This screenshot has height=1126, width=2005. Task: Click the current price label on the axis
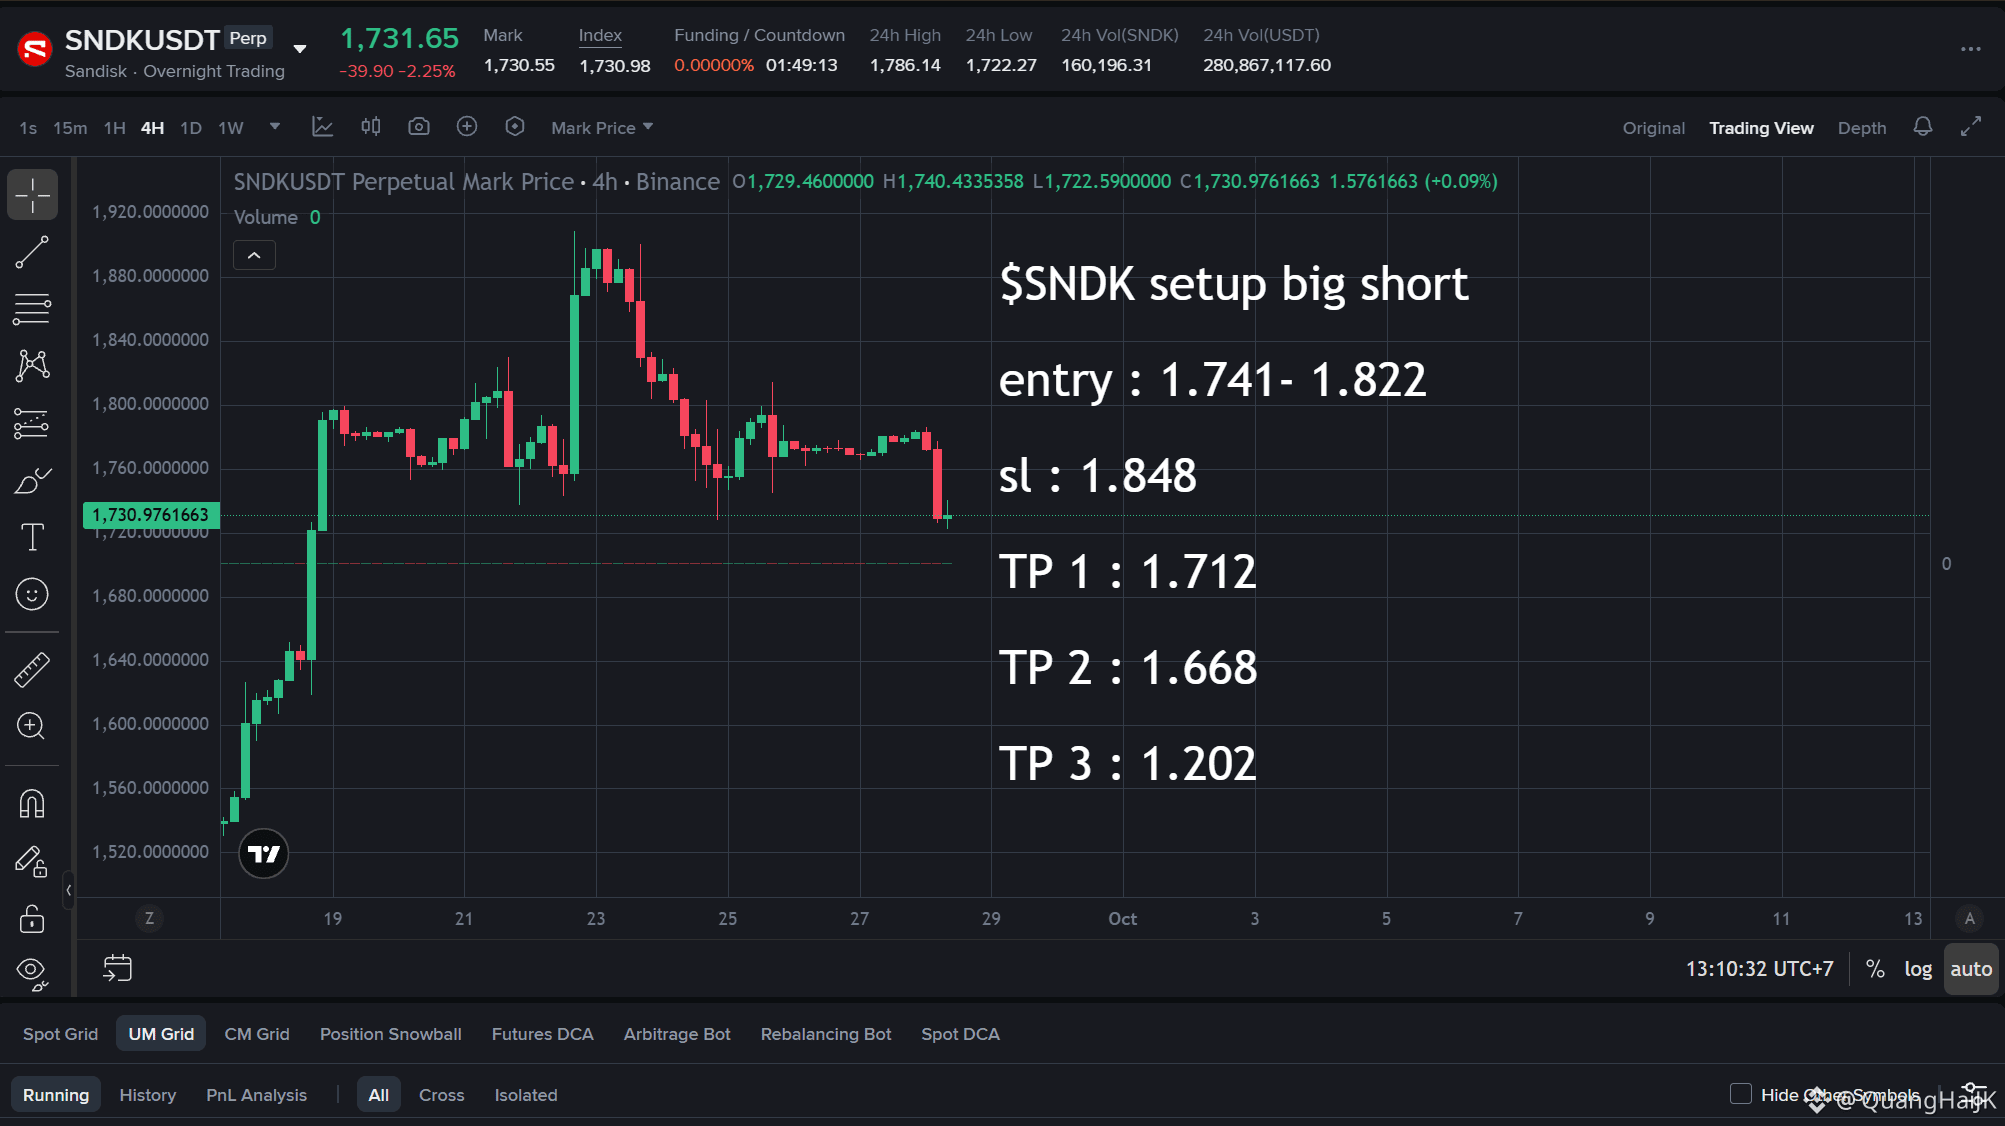151,515
